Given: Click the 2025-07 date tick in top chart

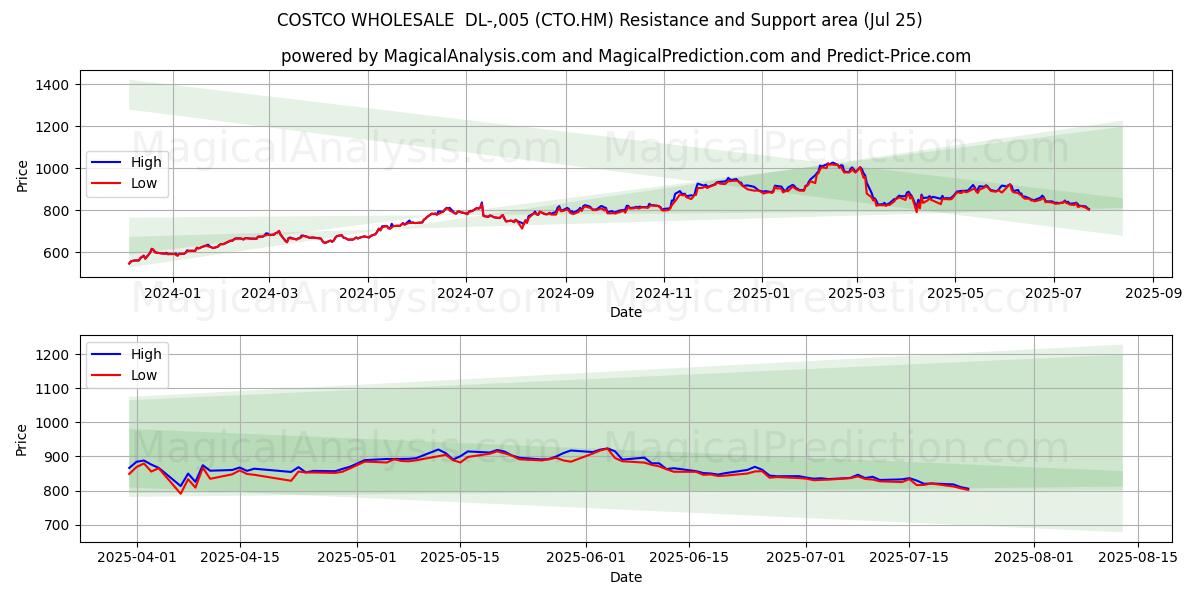Looking at the screenshot, I should point(1053,292).
